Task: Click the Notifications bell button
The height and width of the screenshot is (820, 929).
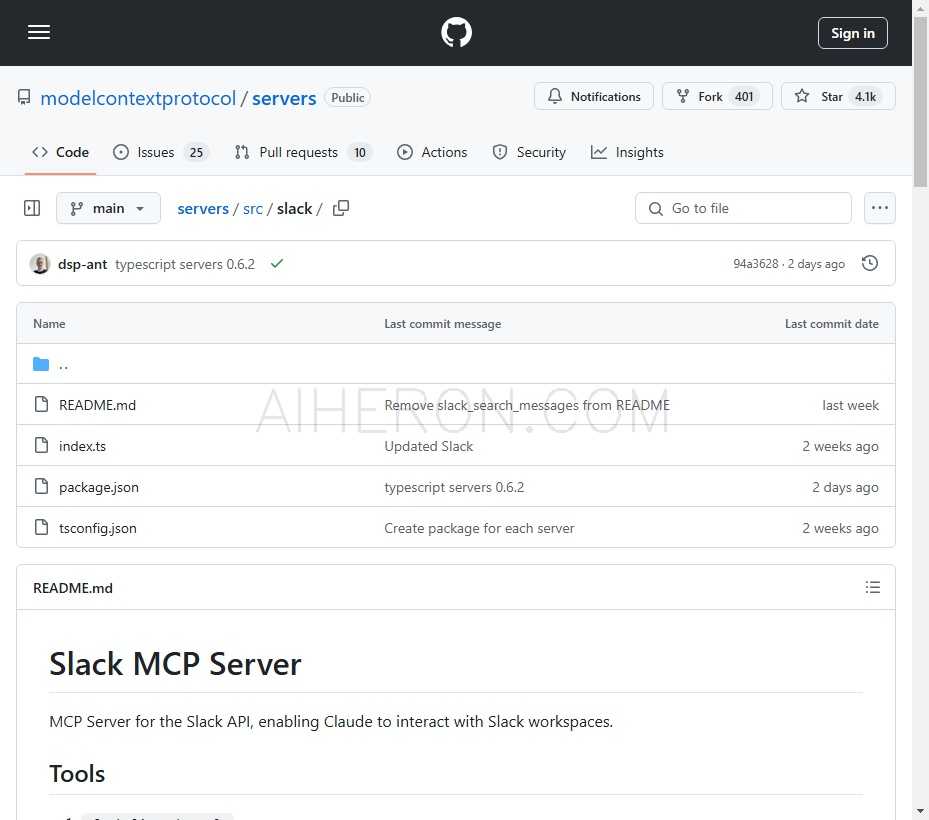Action: pyautogui.click(x=594, y=96)
